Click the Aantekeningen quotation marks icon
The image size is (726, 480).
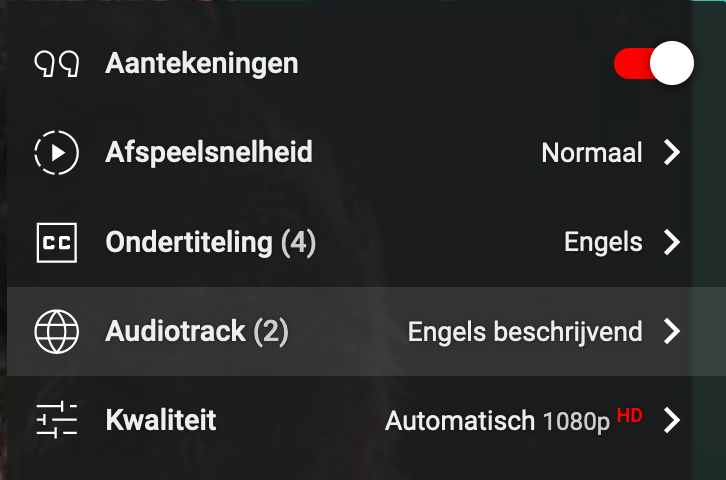click(56, 65)
